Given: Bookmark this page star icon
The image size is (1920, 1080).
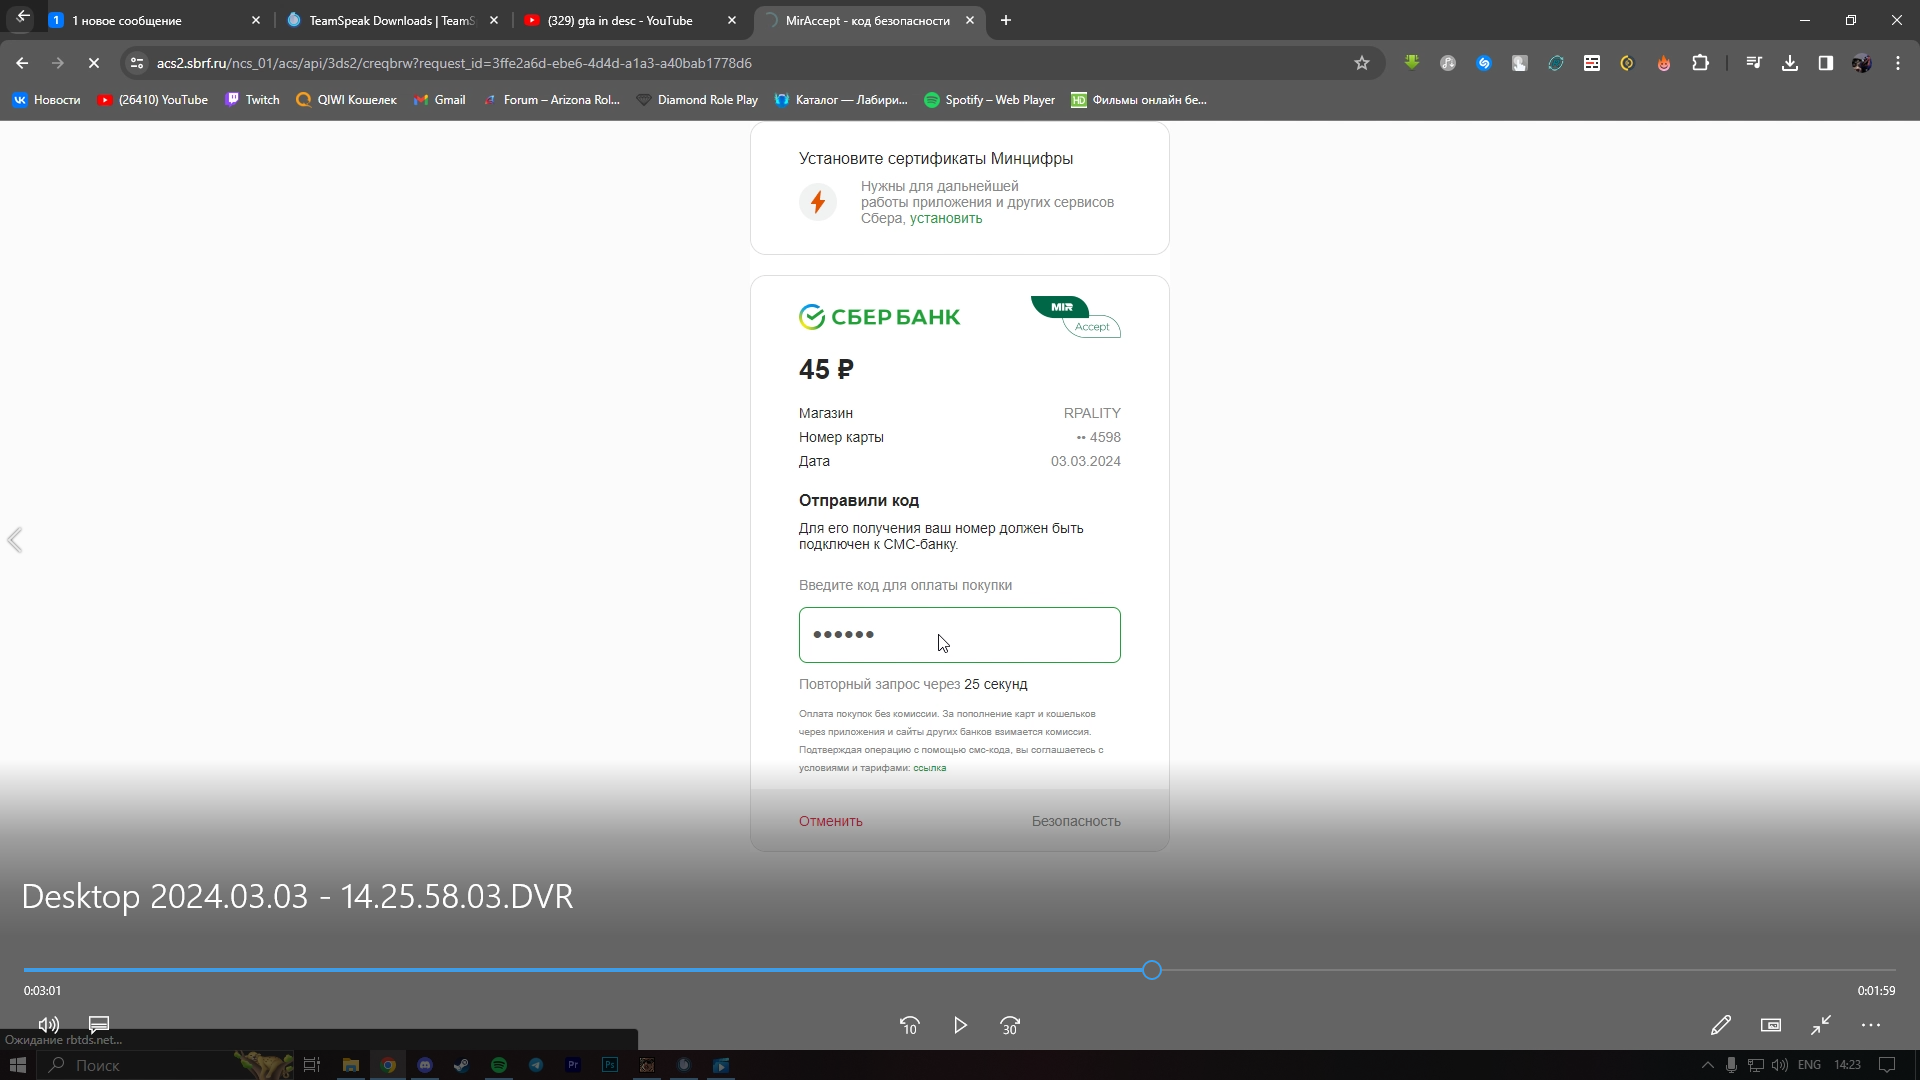Looking at the screenshot, I should [x=1361, y=63].
